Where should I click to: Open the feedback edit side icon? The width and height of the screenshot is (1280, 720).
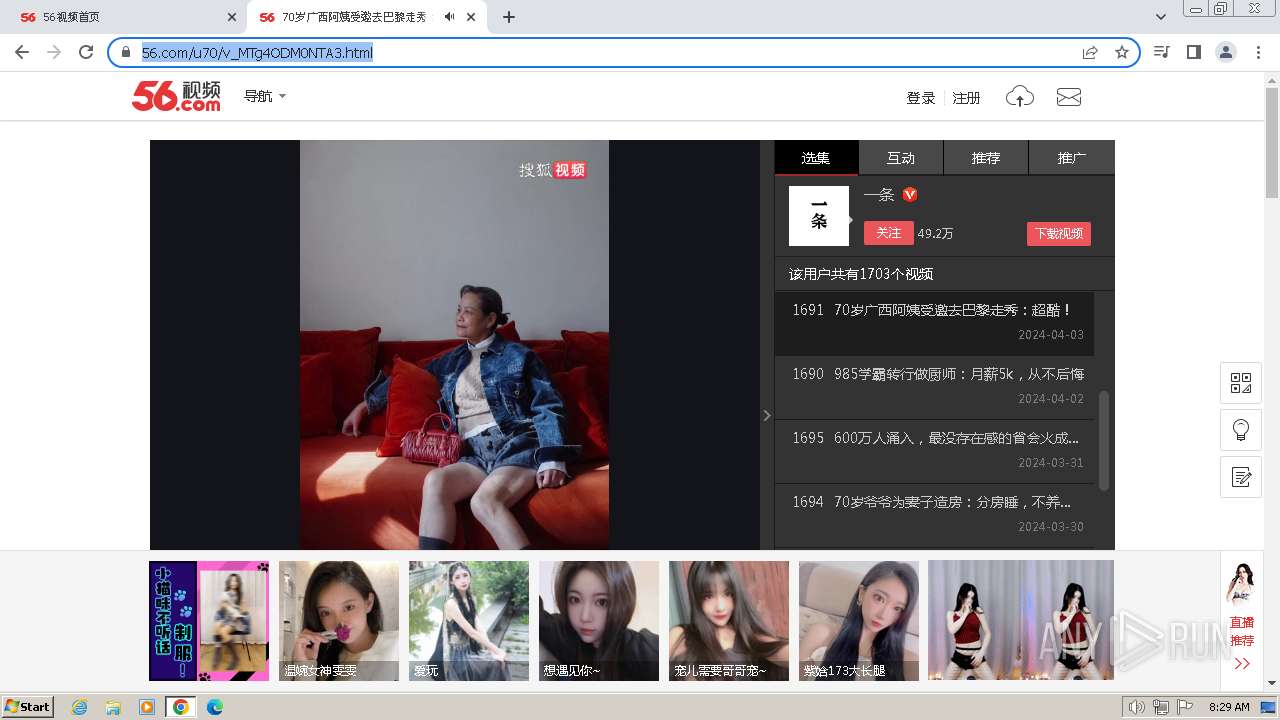point(1241,477)
